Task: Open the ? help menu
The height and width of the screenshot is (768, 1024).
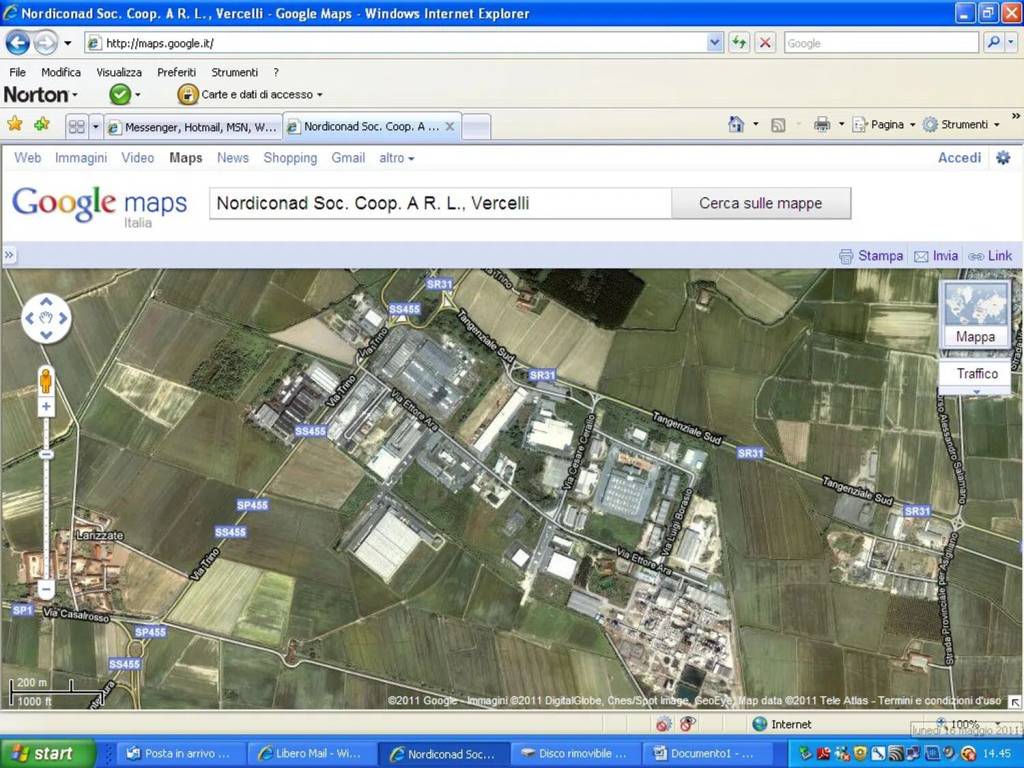Action: click(276, 72)
